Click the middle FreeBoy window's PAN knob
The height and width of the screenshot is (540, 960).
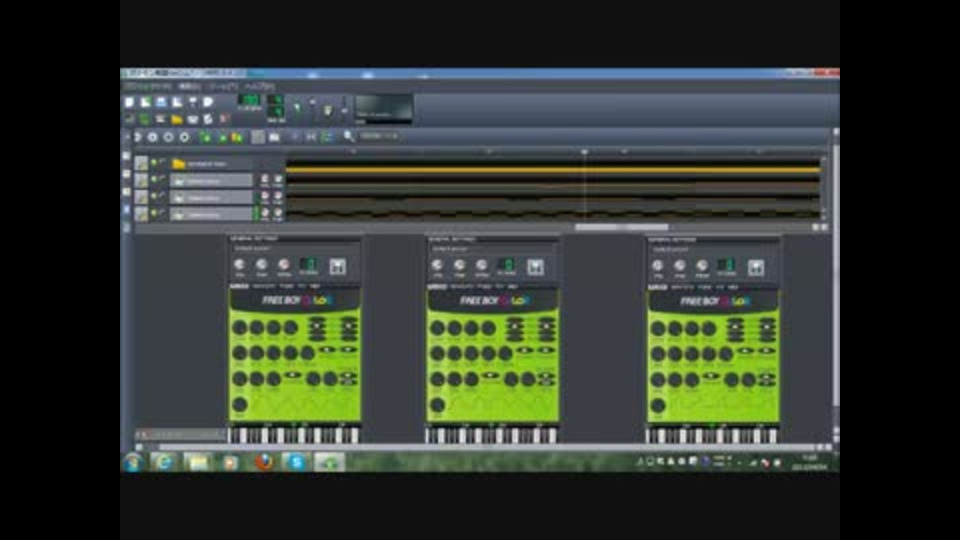459,266
